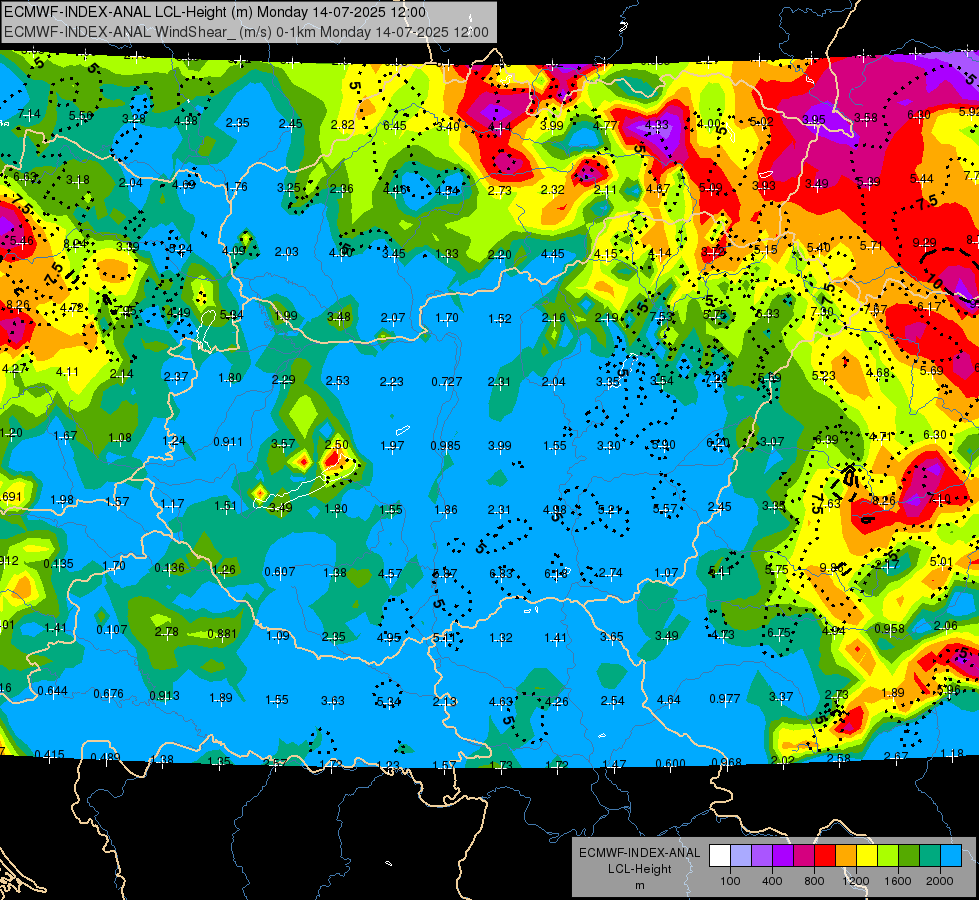Click the wind shear value 0.676
This screenshot has width=979, height=900.
click(109, 695)
